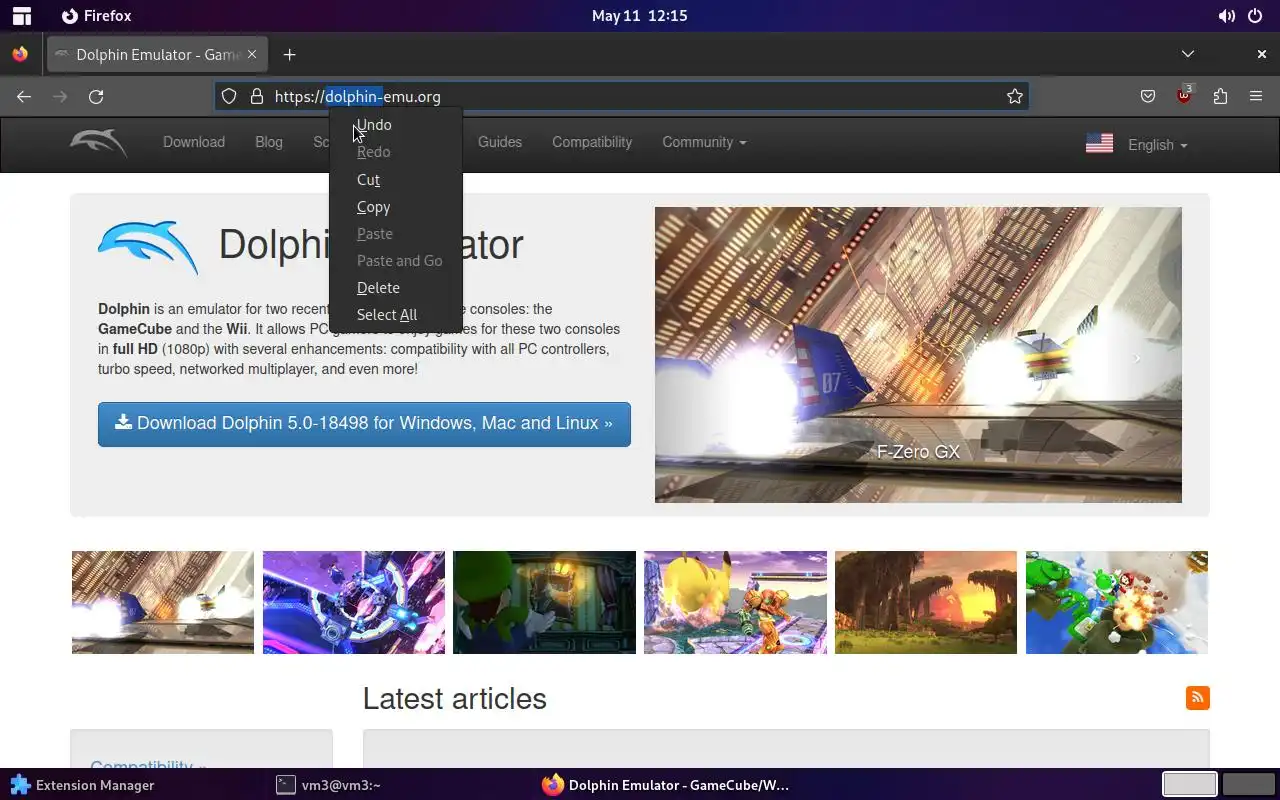Viewport: 1280px width, 800px height.
Task: Click the blue Dolphin logo in header
Action: tap(148, 247)
